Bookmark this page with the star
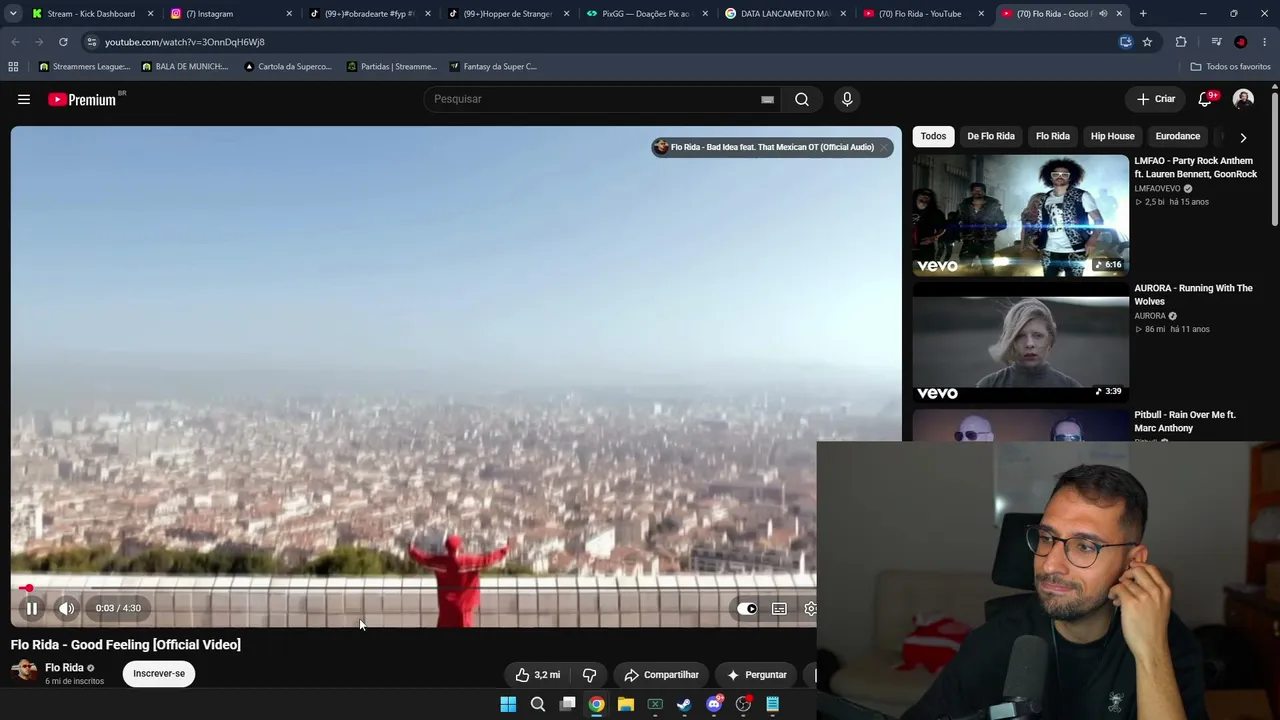The image size is (1280, 720). tap(1147, 42)
